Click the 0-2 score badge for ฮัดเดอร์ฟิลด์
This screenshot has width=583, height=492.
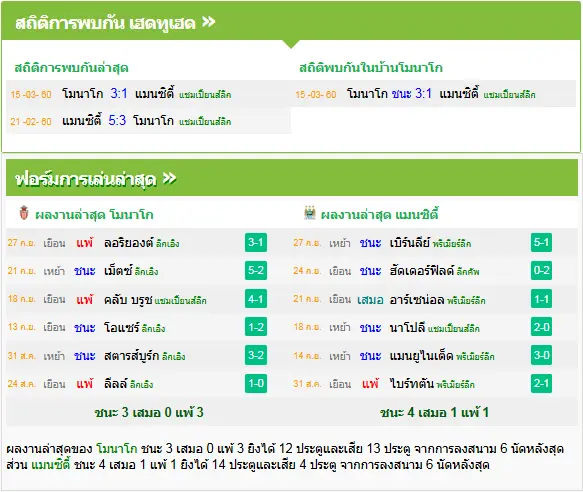541,270
